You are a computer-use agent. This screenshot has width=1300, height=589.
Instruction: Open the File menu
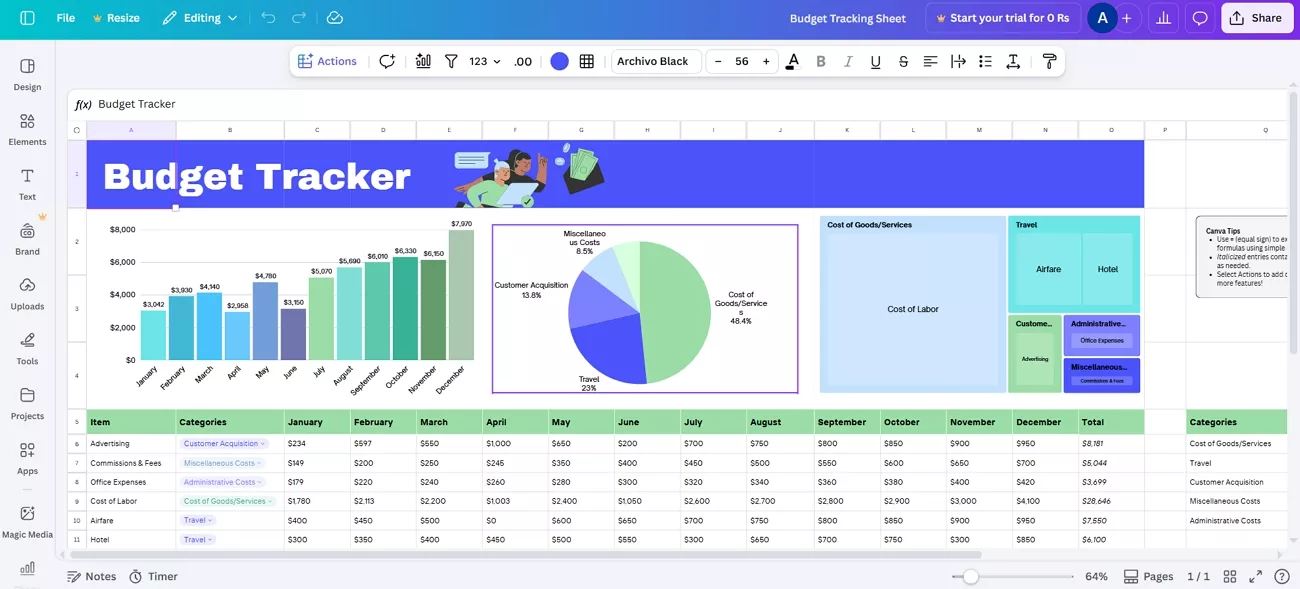[x=64, y=17]
